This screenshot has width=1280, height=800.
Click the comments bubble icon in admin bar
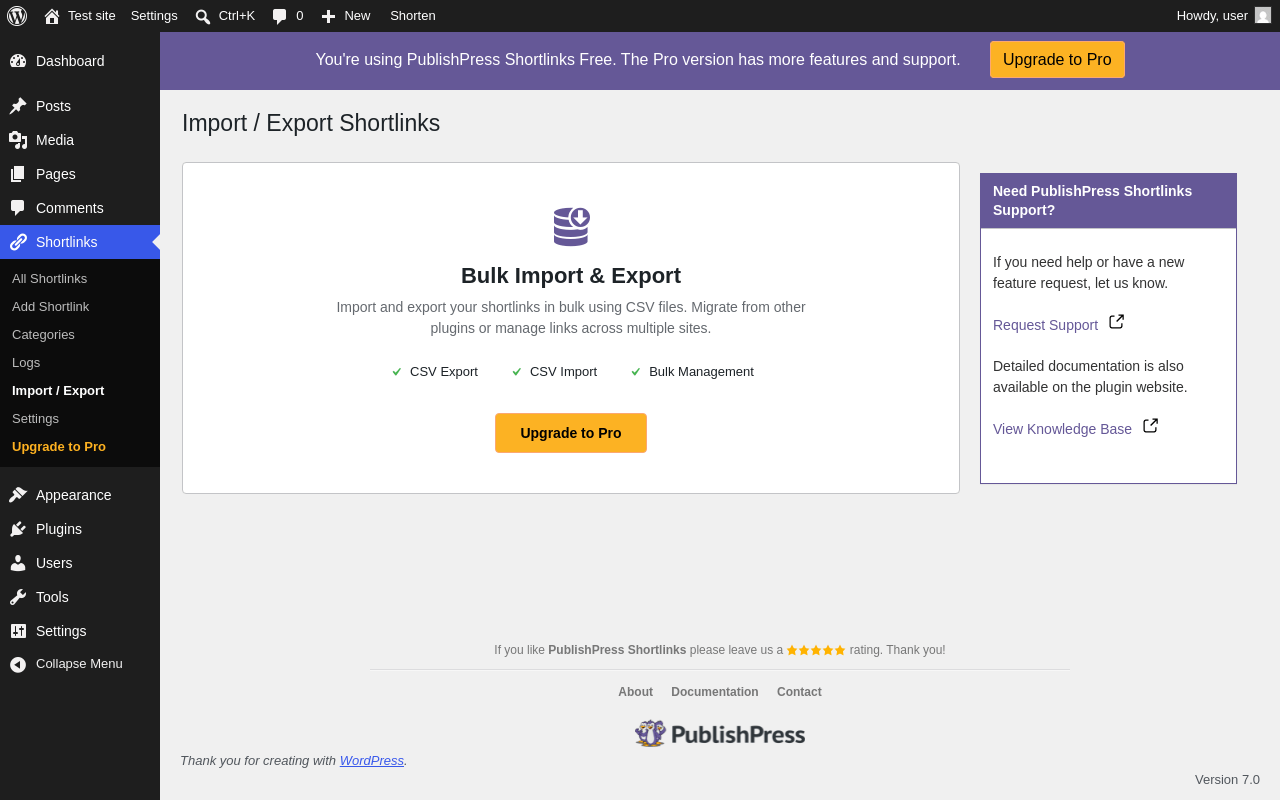(x=280, y=16)
